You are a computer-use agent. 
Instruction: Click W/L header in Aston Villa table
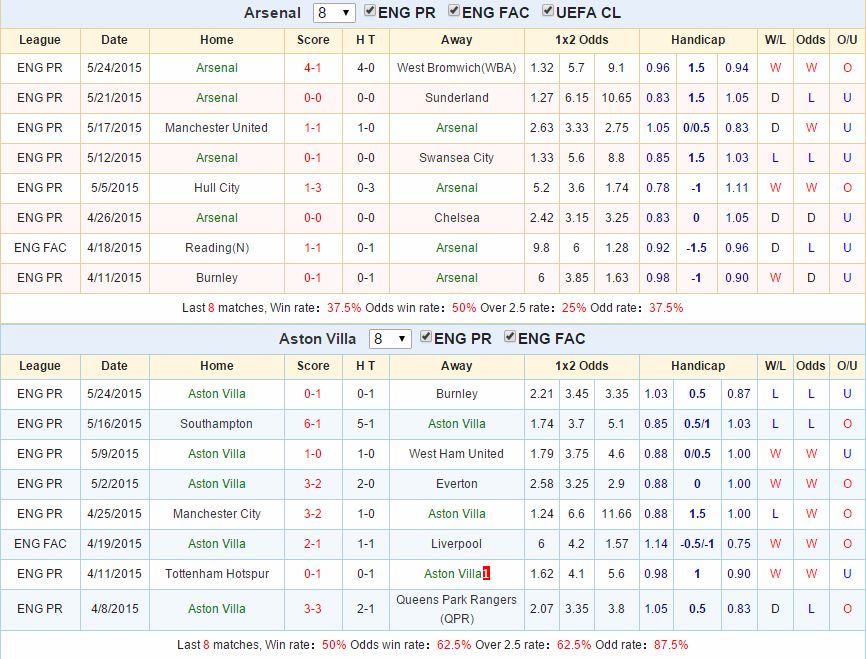point(775,366)
